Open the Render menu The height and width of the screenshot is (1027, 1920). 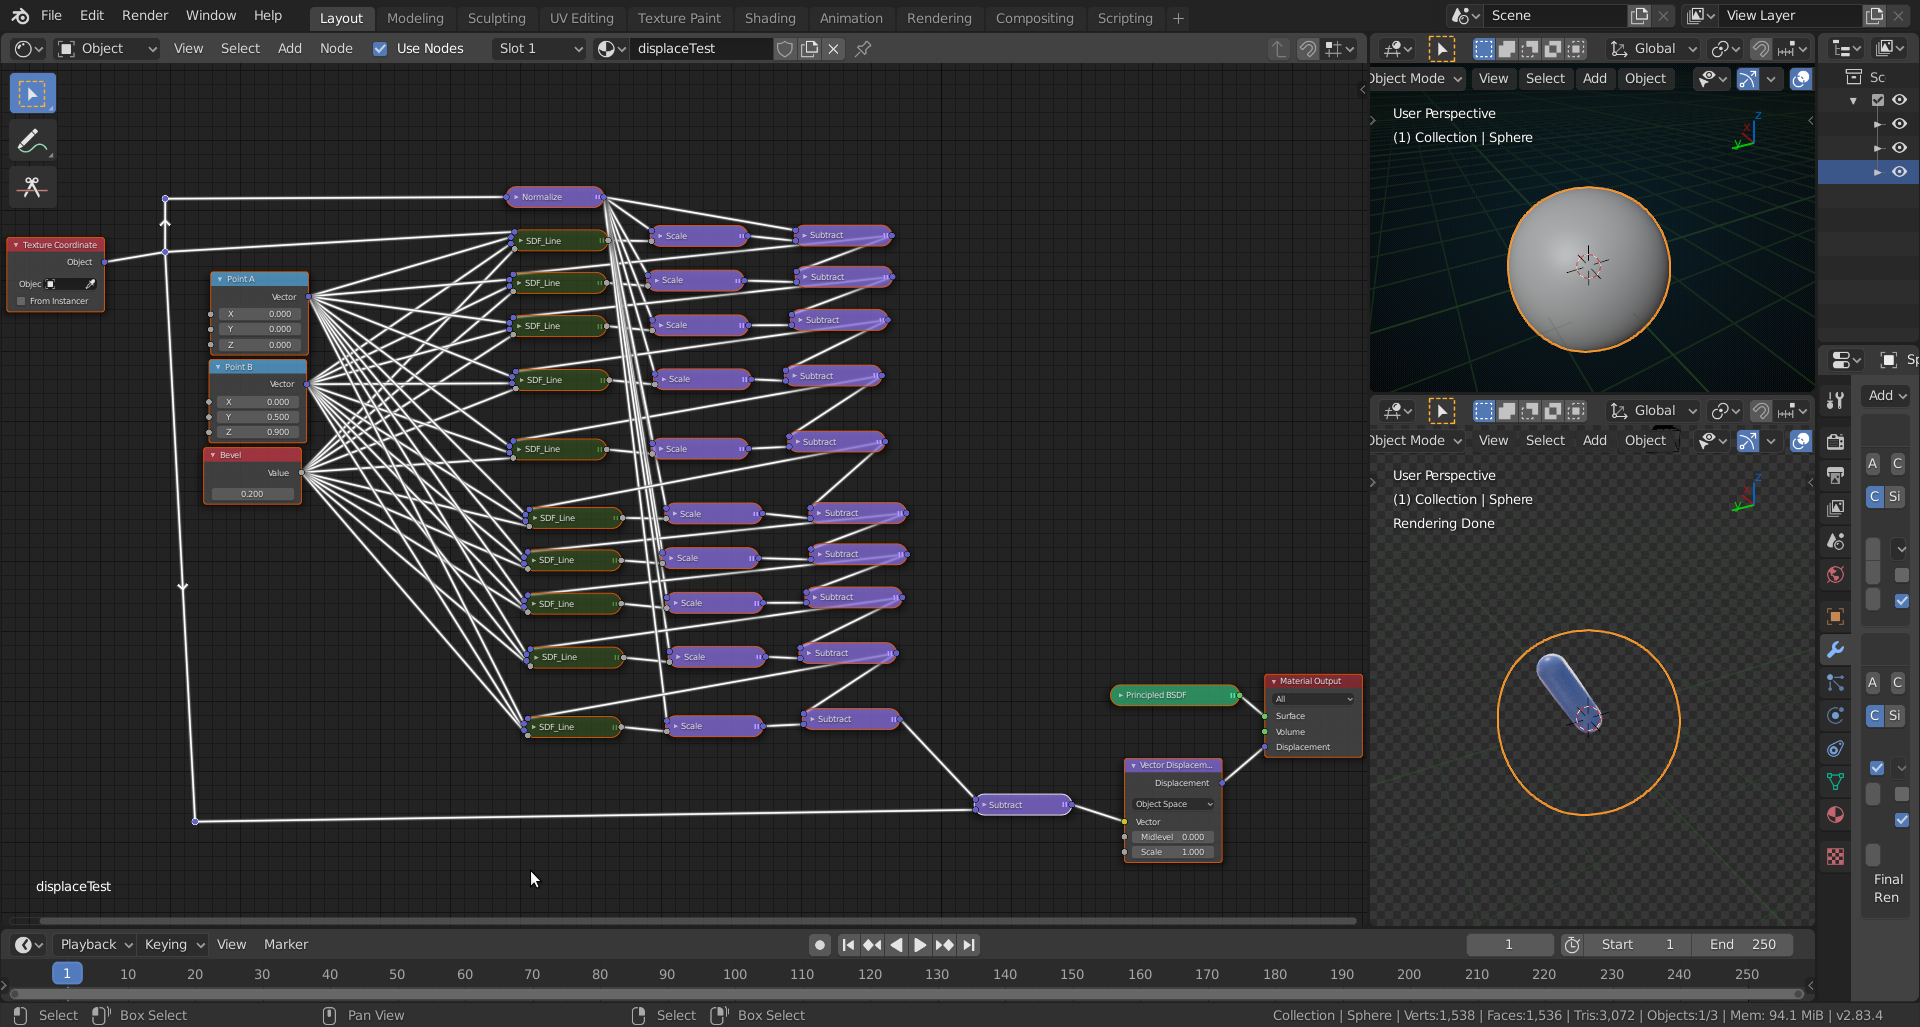(144, 15)
